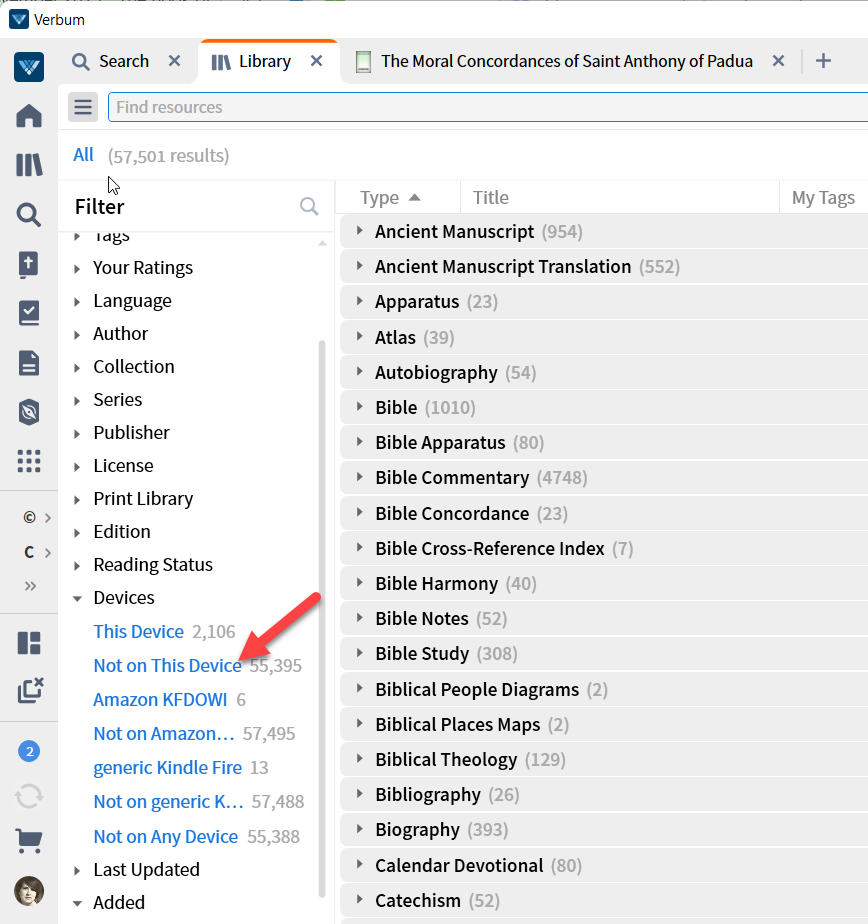868x924 pixels.
Task: Expand the Bible Concordance group
Action: coord(359,513)
